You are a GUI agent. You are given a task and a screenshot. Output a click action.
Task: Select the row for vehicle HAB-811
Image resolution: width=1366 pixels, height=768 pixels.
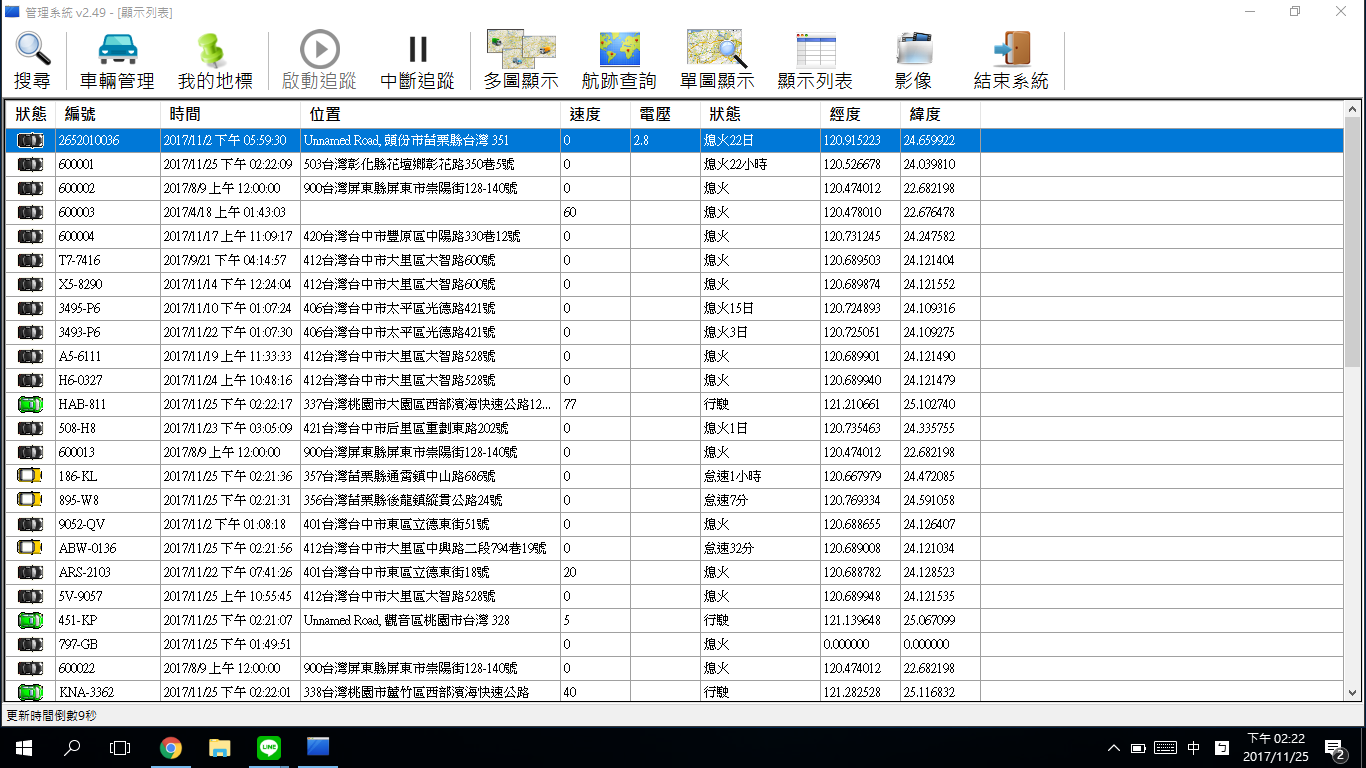pos(82,404)
